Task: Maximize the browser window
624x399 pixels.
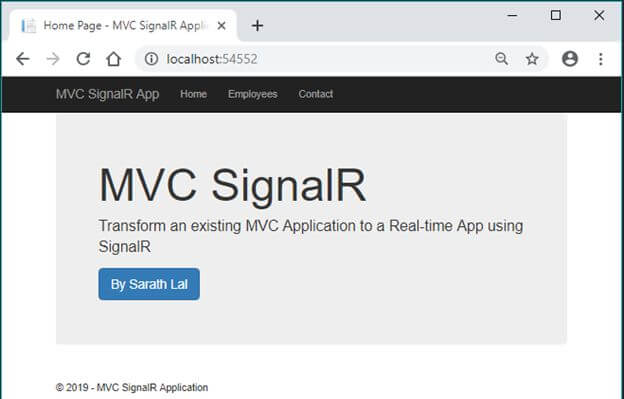Action: (556, 16)
